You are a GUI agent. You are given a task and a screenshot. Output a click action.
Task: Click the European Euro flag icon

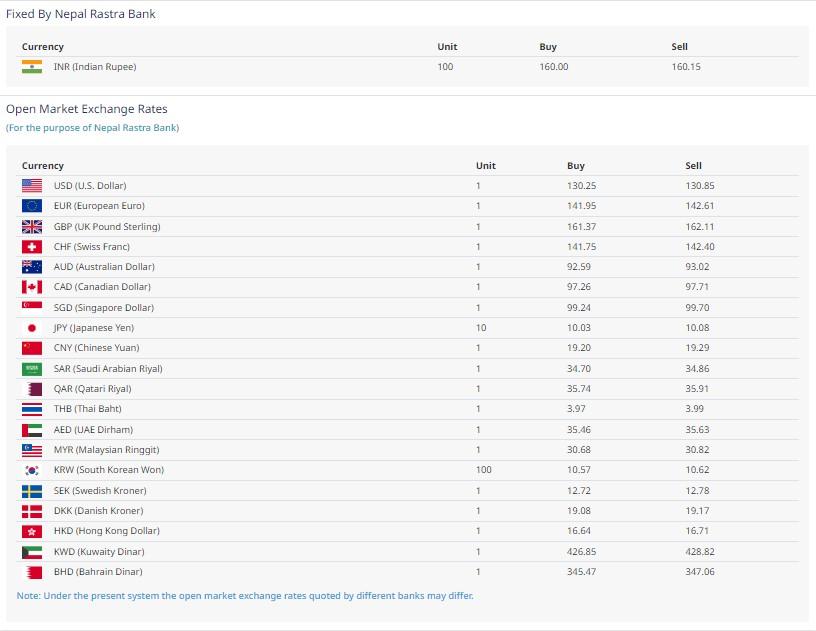click(x=32, y=206)
